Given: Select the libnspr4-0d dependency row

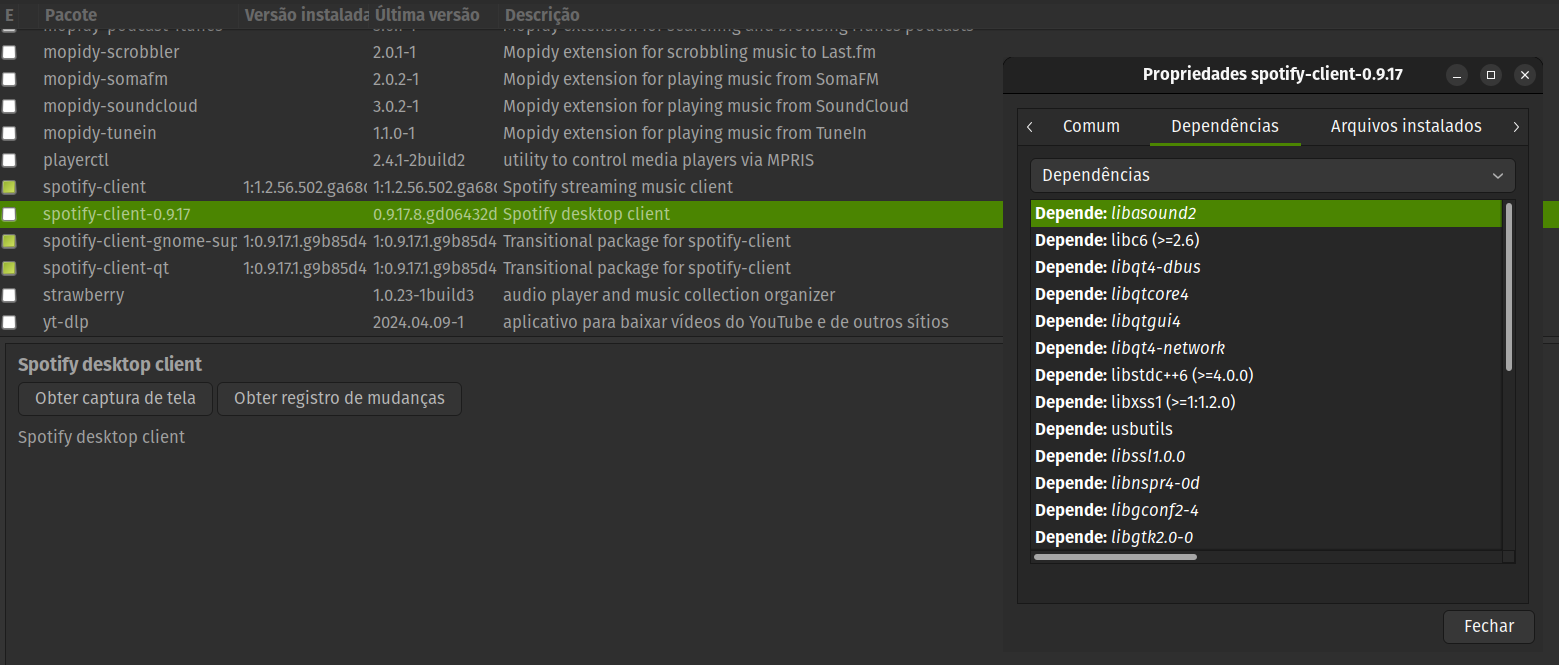Looking at the screenshot, I should point(1266,484).
